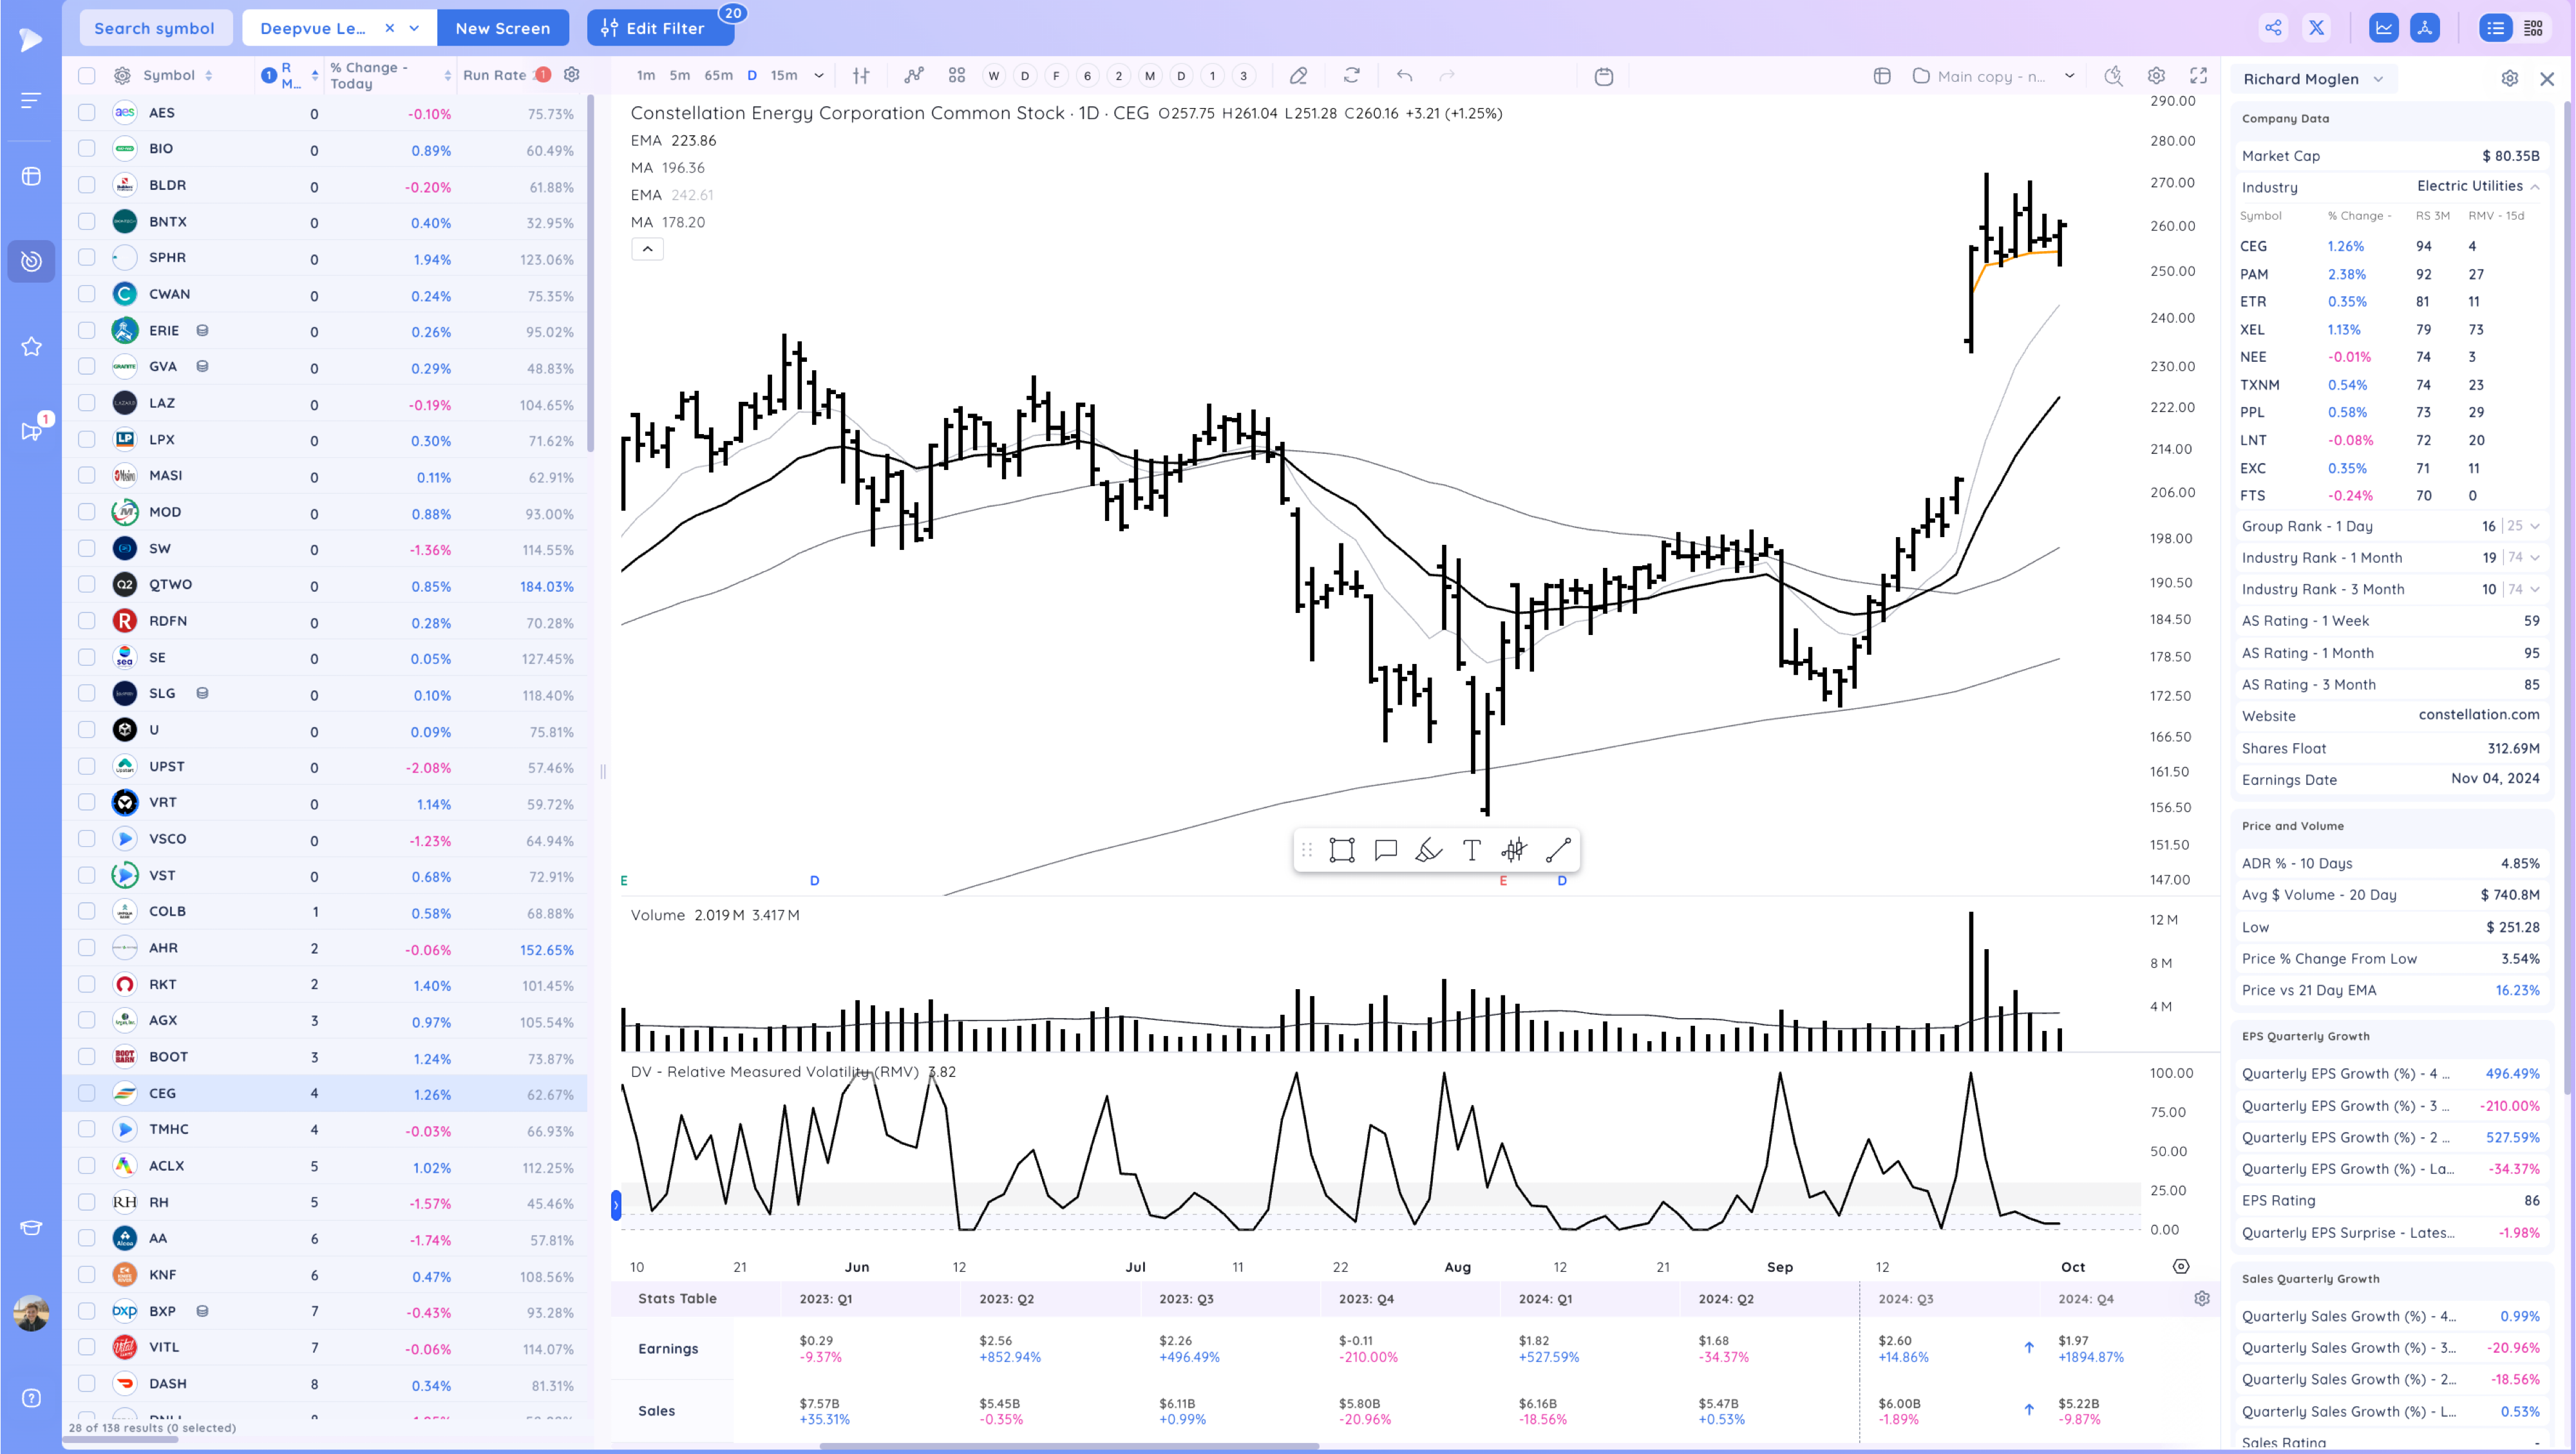Check the UPST row checkbox
Screen dimensions: 2576x1454
coord(87,766)
